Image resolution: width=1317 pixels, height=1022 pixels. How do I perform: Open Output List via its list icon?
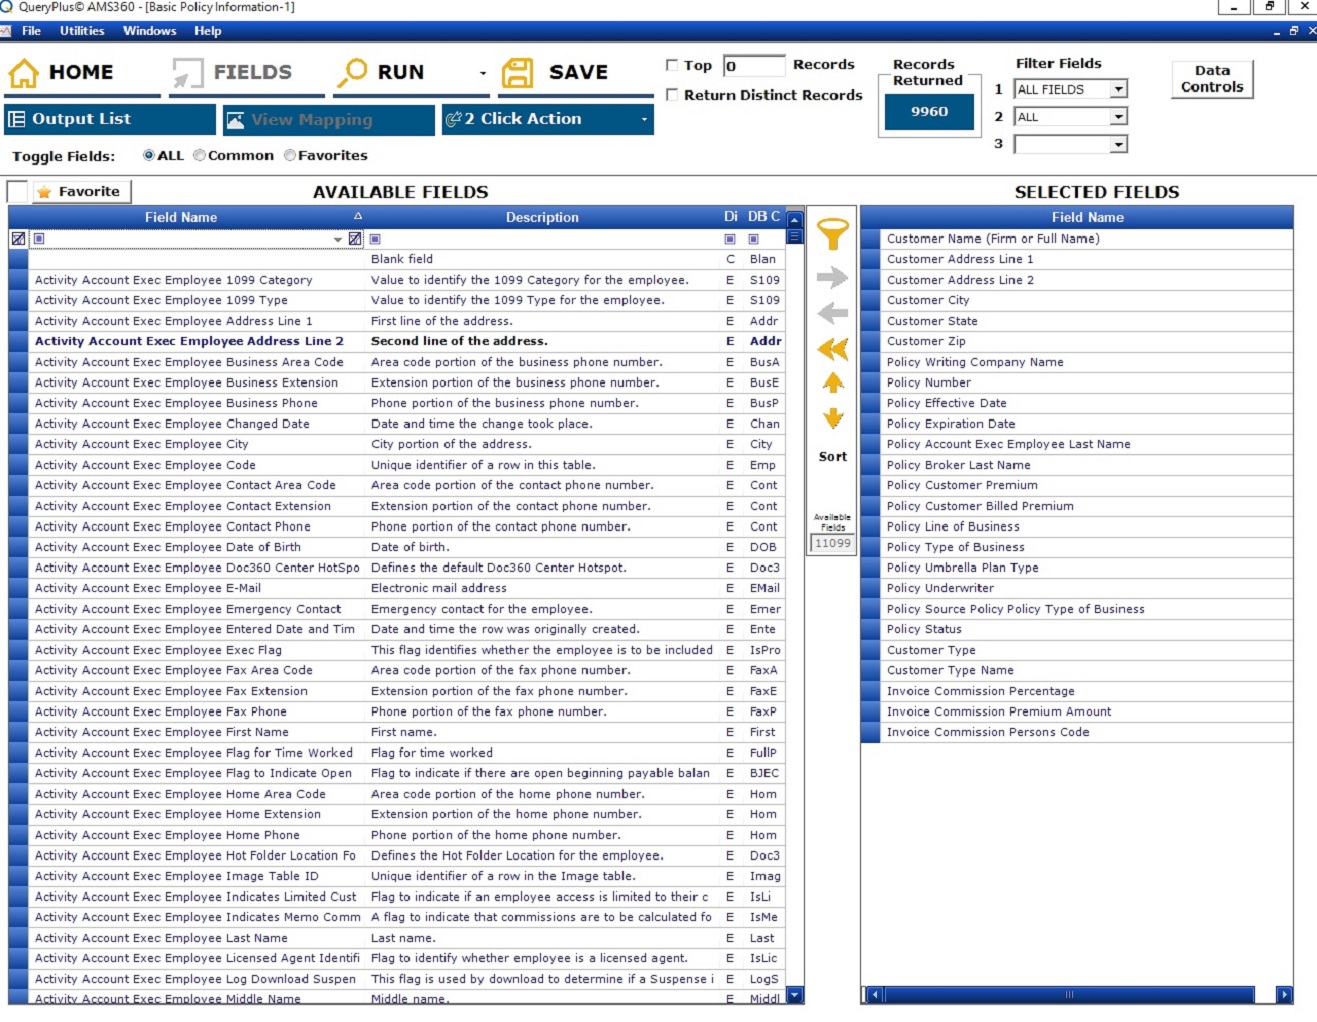17,119
